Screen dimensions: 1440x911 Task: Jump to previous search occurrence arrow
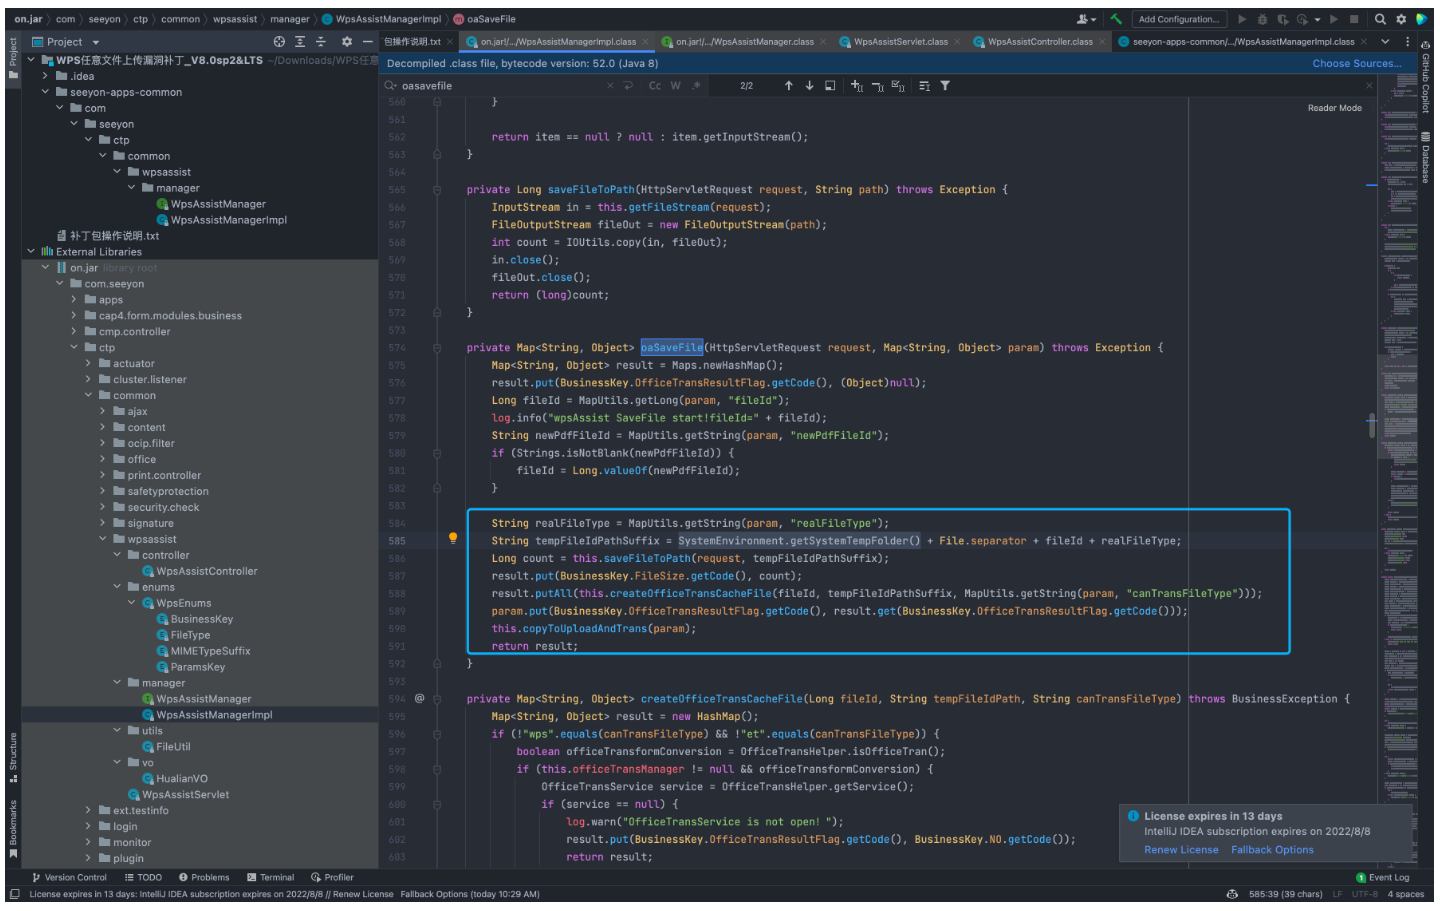coord(789,86)
